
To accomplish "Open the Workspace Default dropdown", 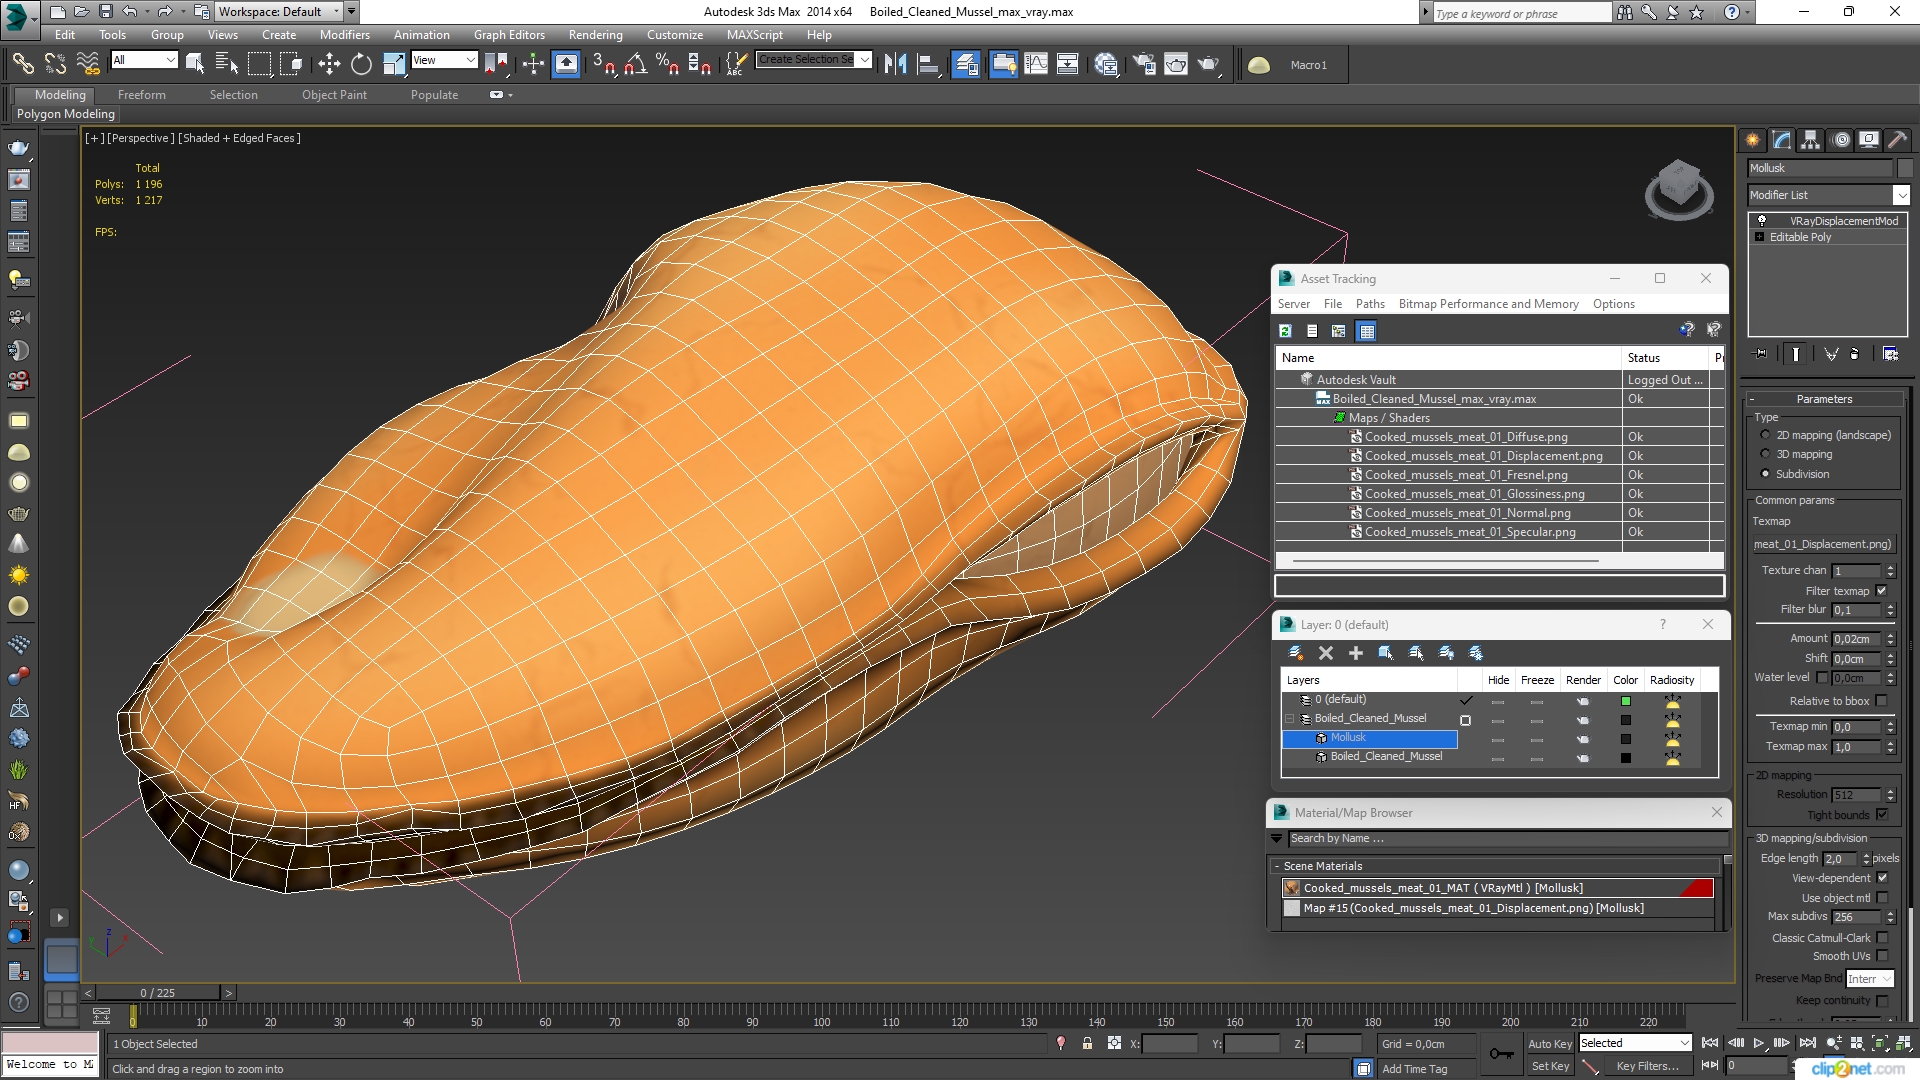I will coord(280,12).
